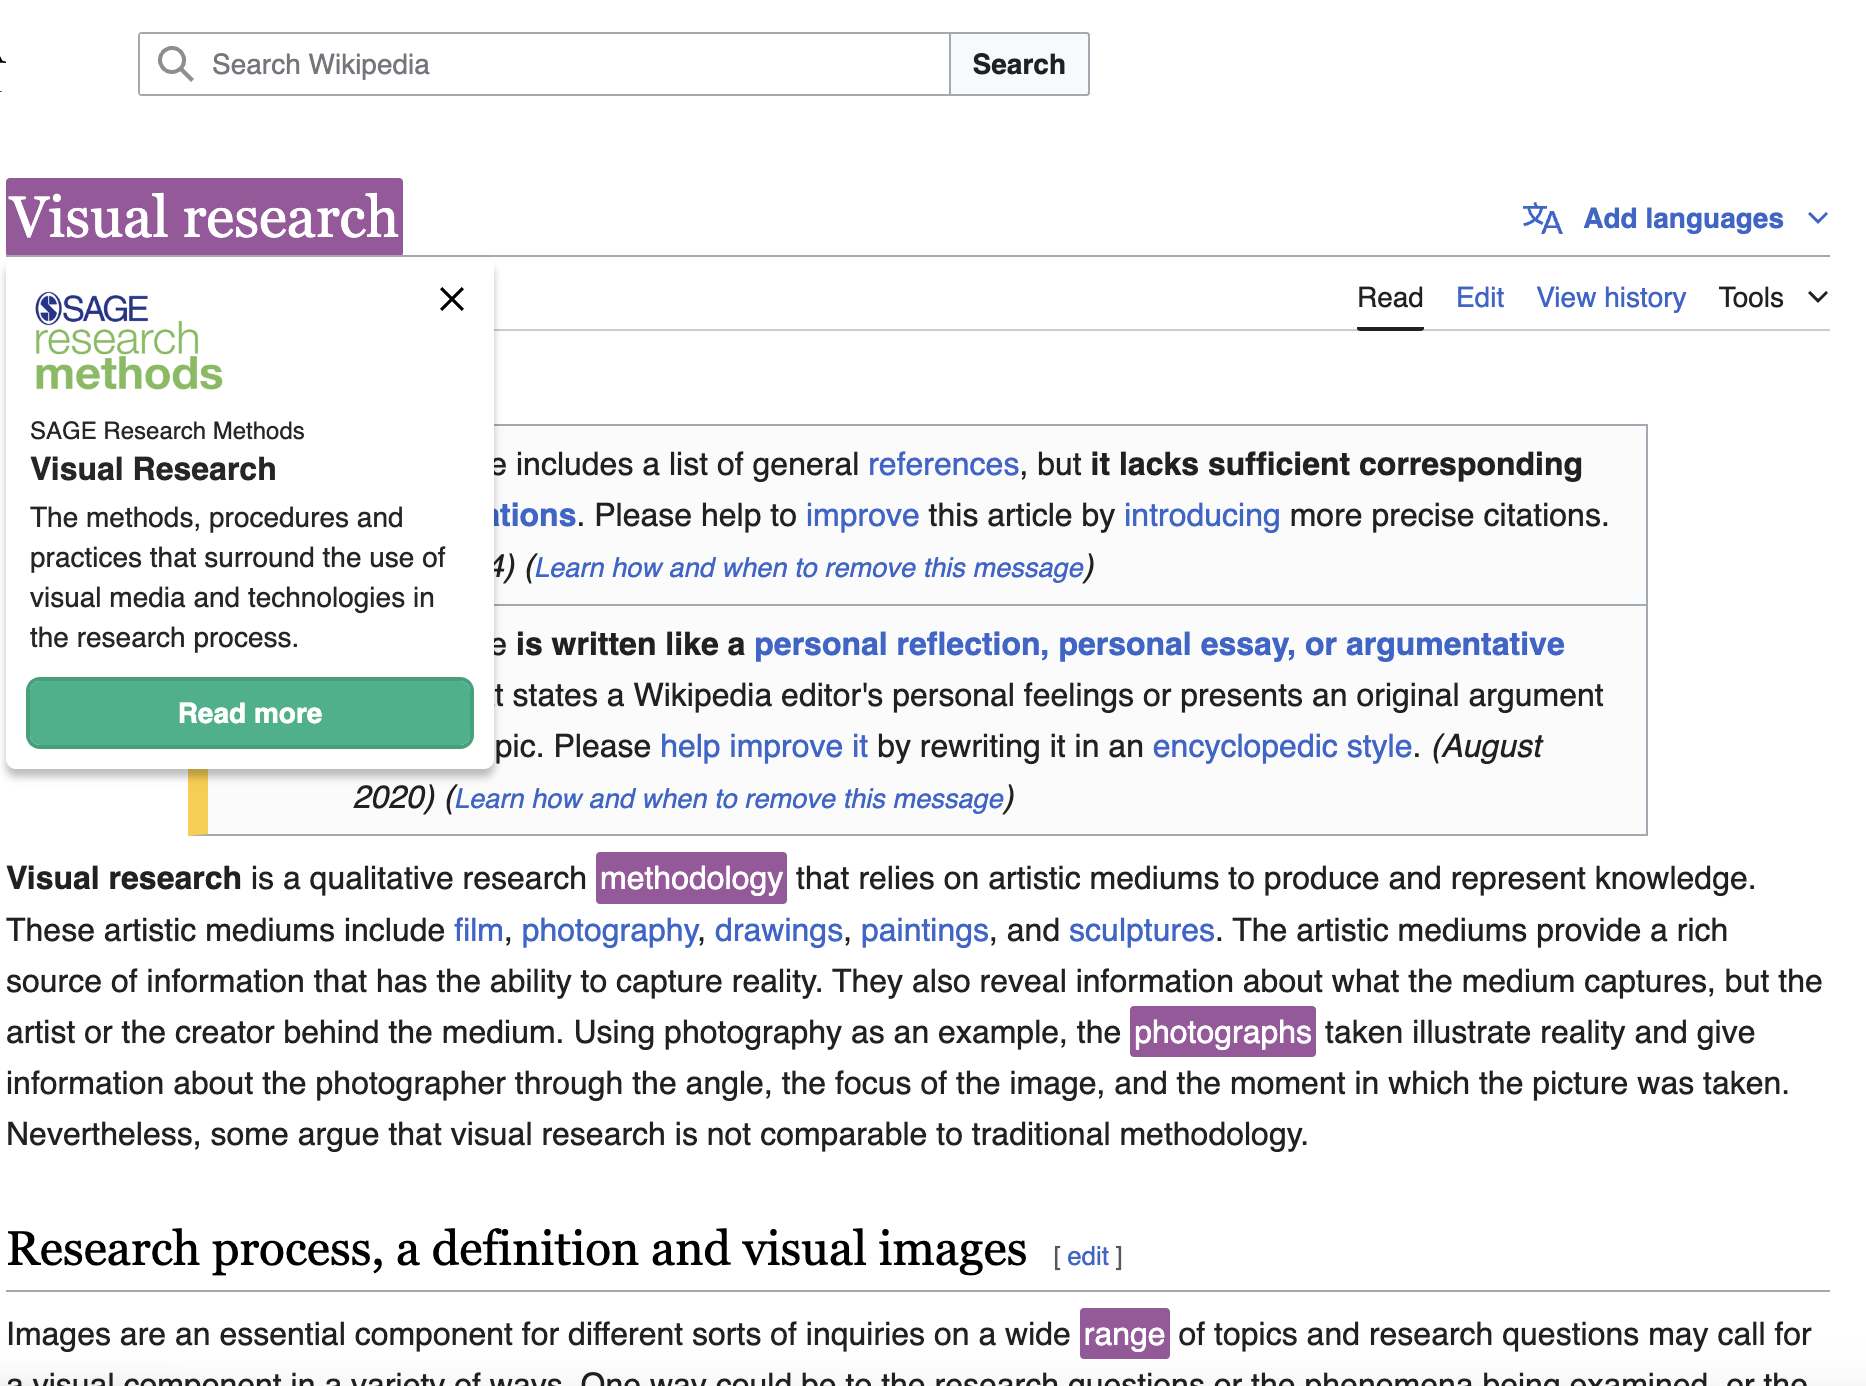Screen dimensions: 1866x1386
Task: Open personal reflection, personal essay link
Action: pos(1158,644)
